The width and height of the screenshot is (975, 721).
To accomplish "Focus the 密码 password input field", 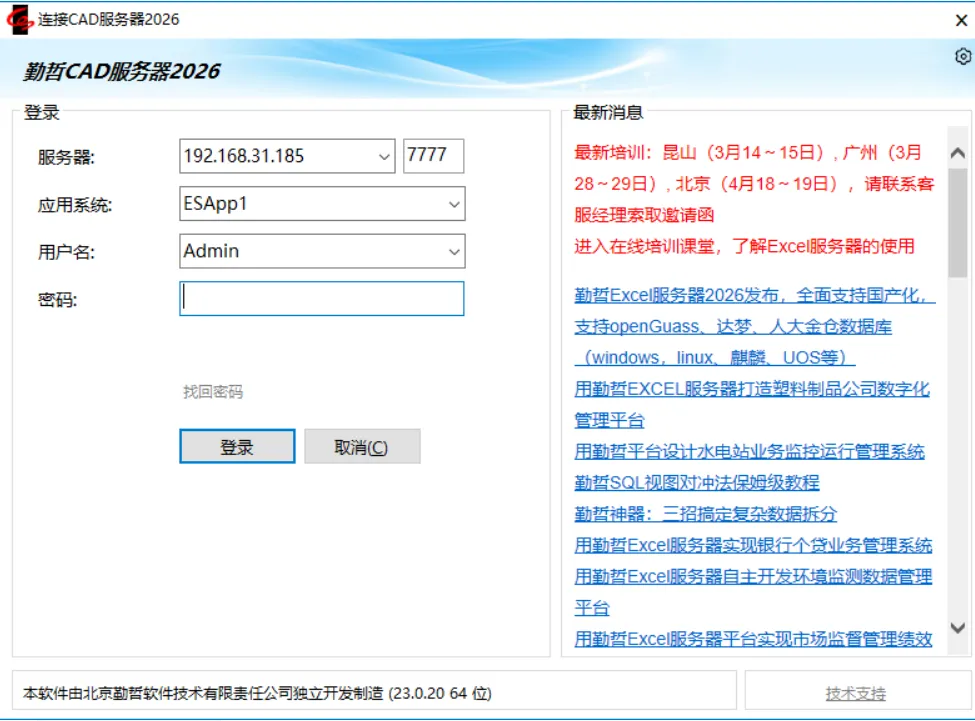I will point(321,299).
